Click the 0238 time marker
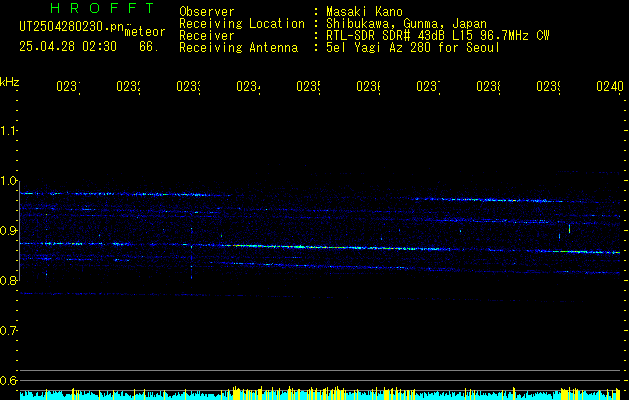 coord(489,86)
